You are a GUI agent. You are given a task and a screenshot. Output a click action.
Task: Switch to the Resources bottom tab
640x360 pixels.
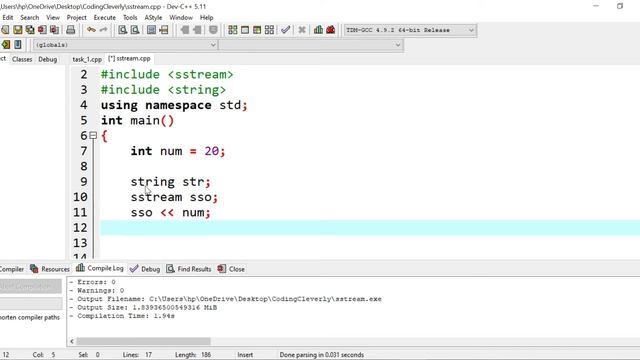click(x=50, y=269)
